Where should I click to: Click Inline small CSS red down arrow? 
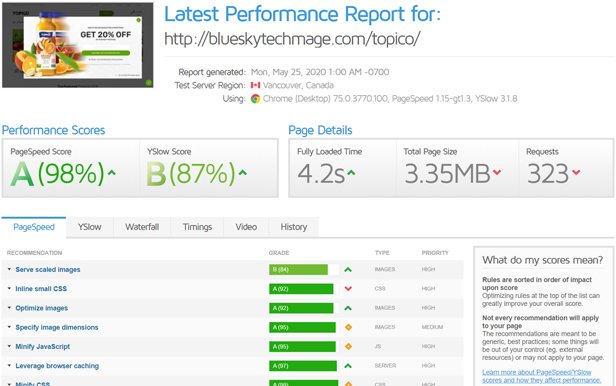coord(348,289)
